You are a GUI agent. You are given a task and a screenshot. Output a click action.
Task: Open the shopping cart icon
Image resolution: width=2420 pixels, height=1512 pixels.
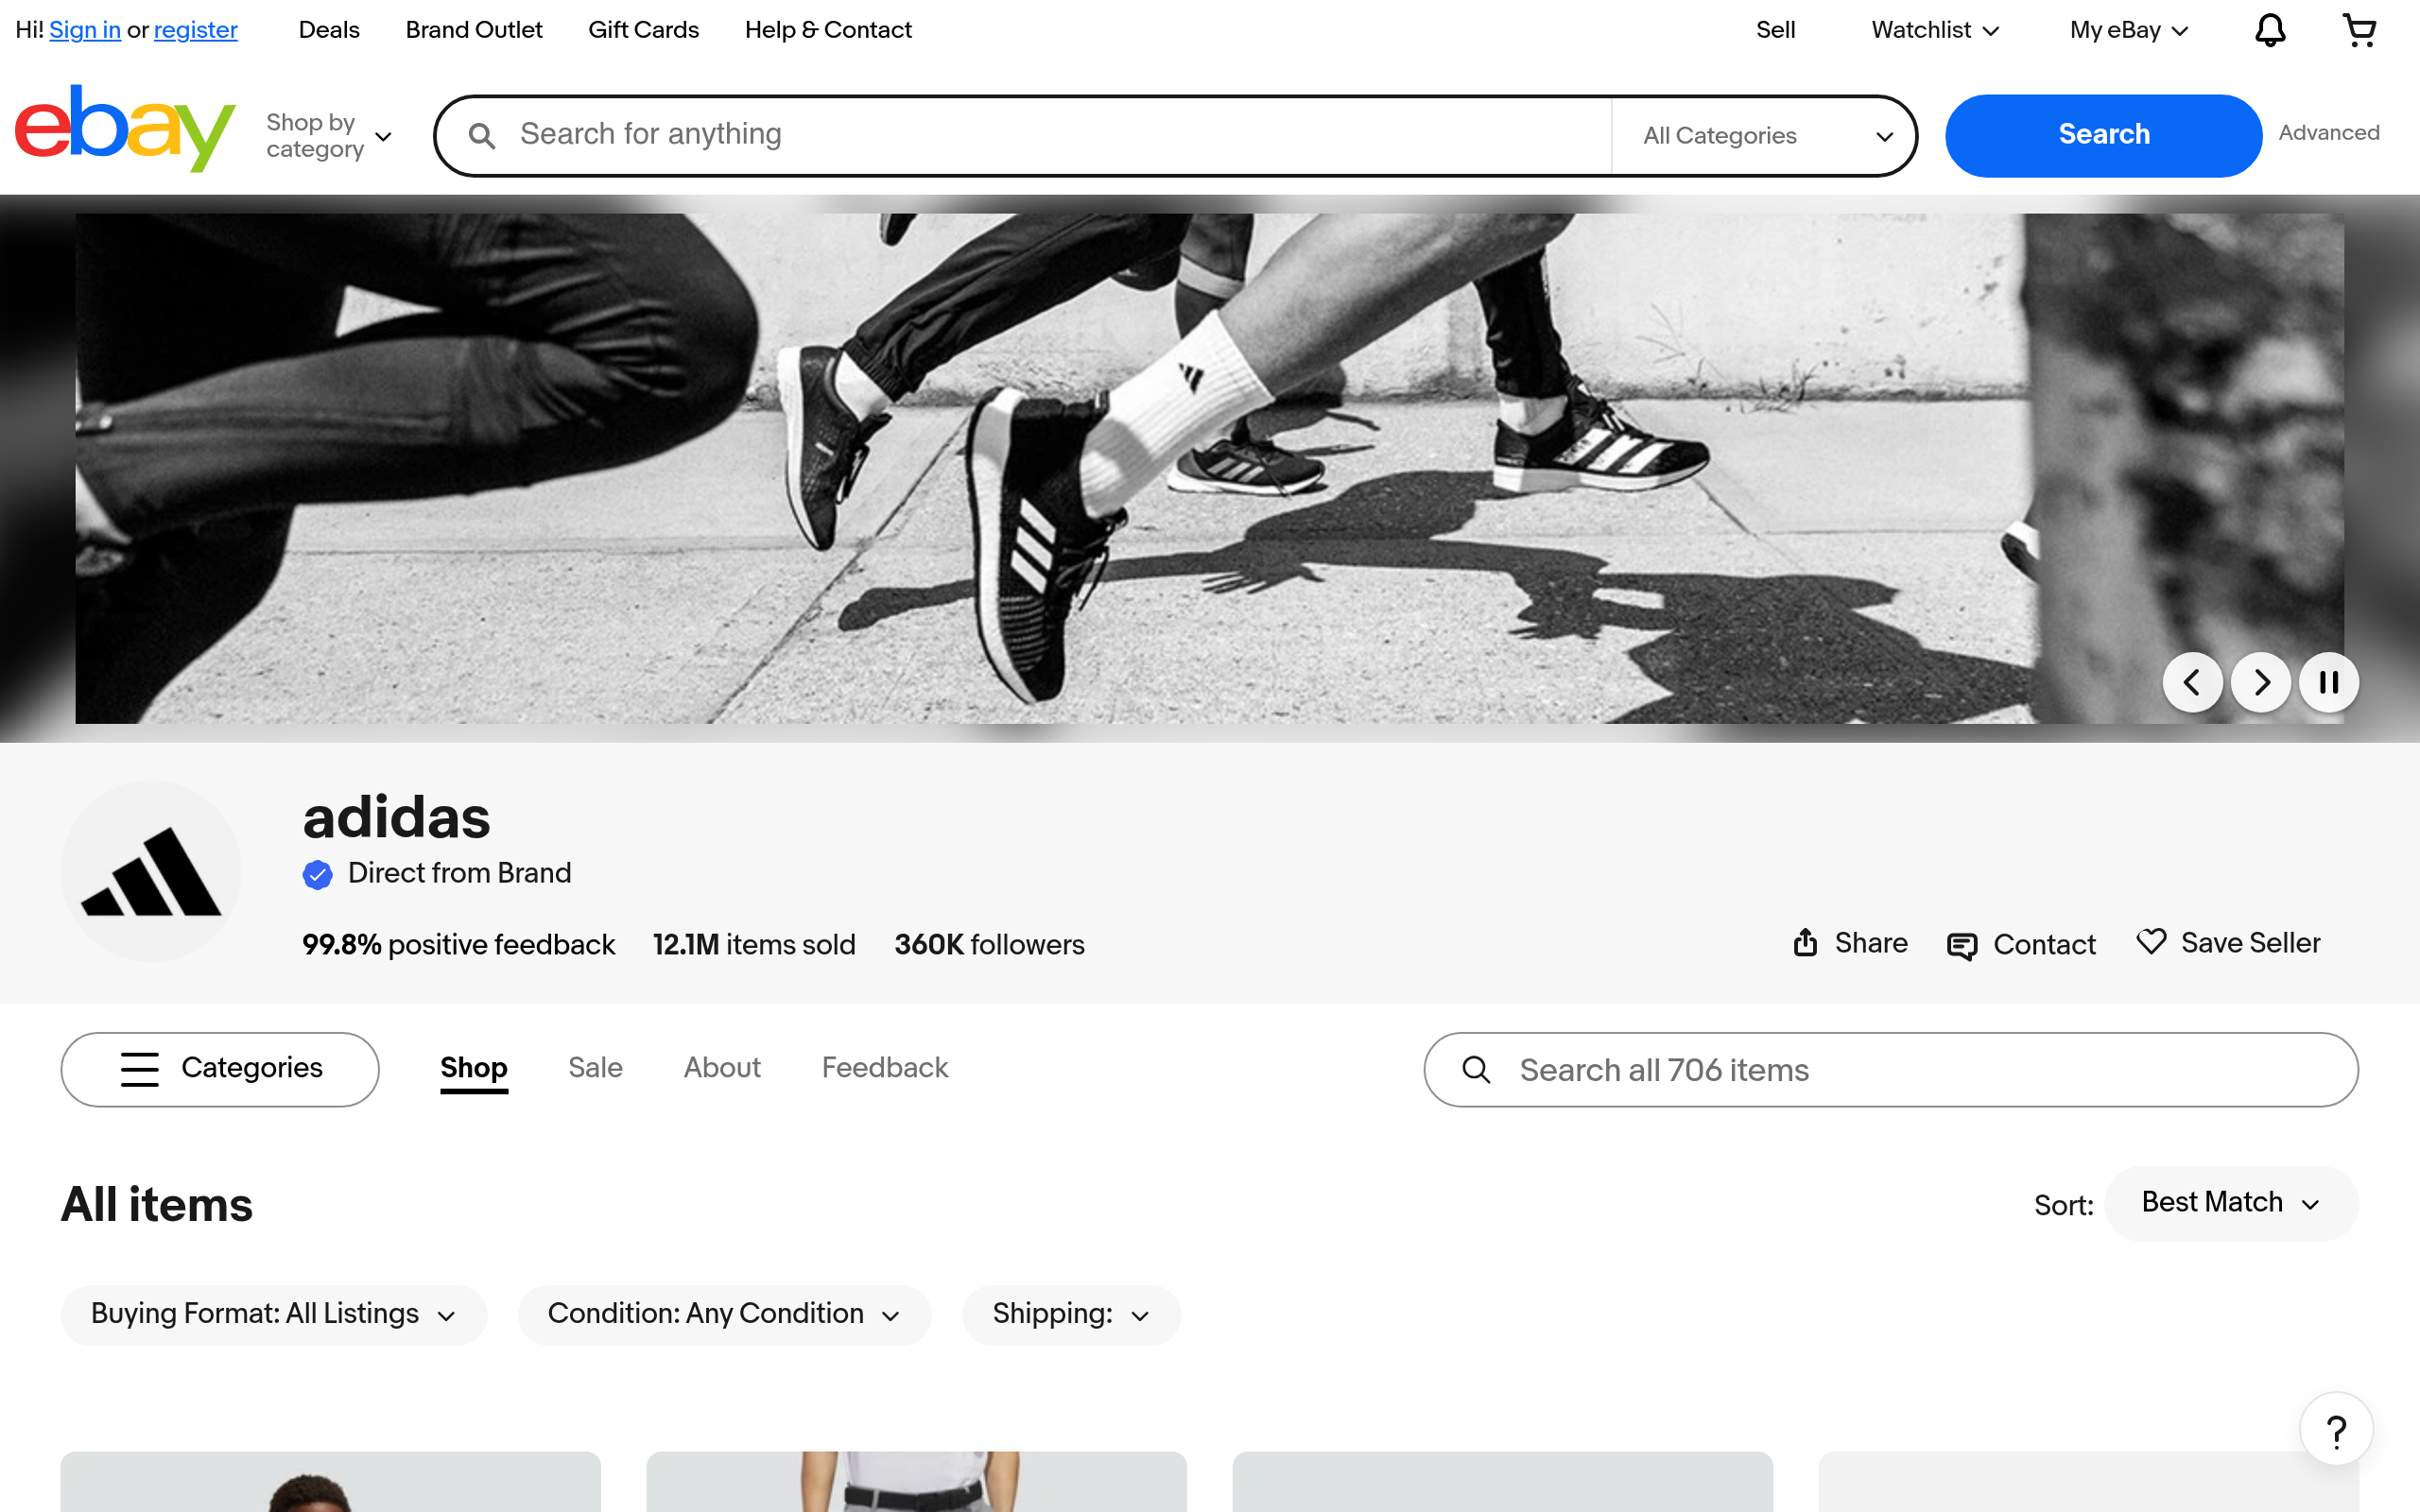[2360, 30]
